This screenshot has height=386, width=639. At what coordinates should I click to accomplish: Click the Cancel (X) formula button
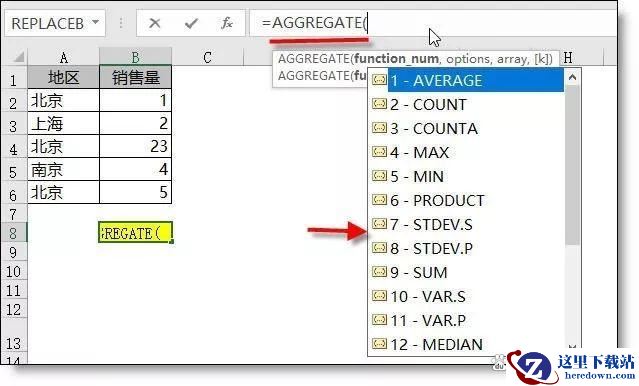point(154,23)
